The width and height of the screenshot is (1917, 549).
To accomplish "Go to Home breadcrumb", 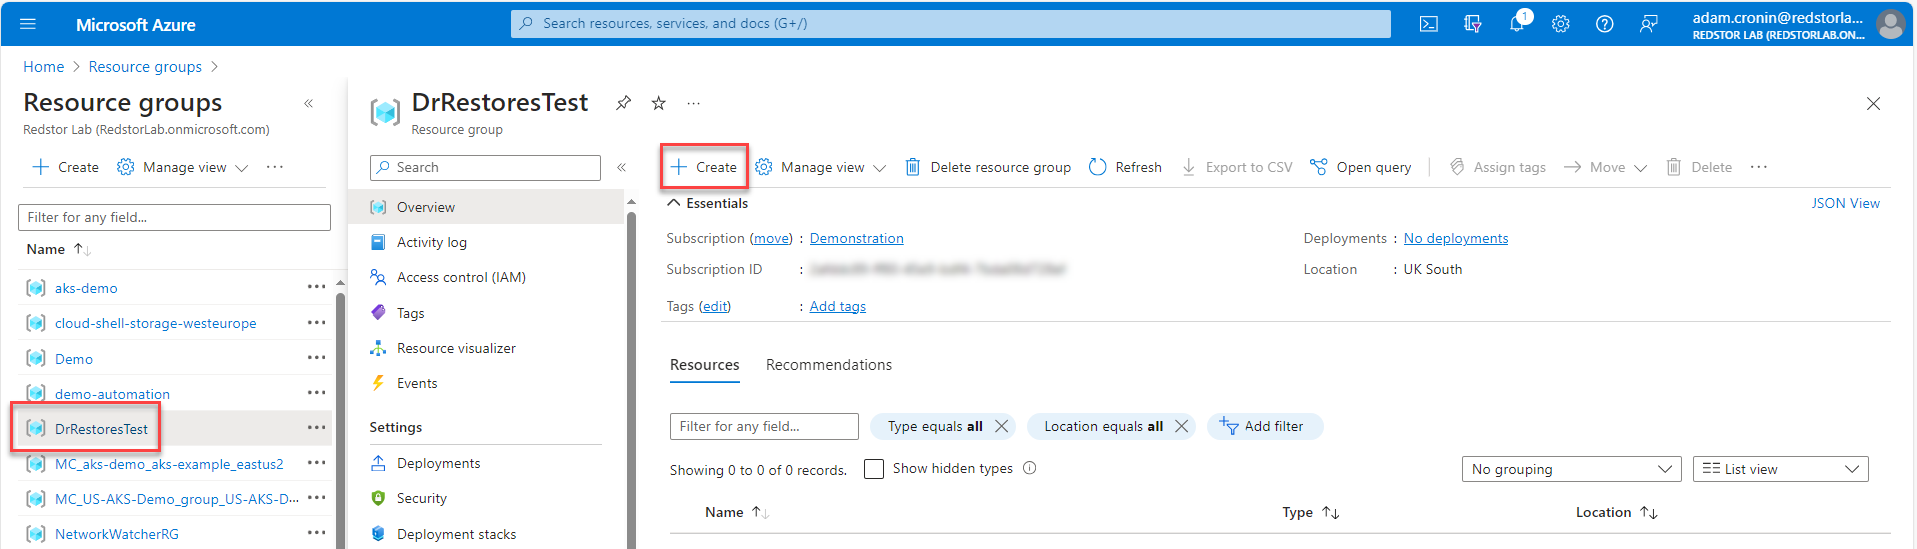I will coord(44,67).
